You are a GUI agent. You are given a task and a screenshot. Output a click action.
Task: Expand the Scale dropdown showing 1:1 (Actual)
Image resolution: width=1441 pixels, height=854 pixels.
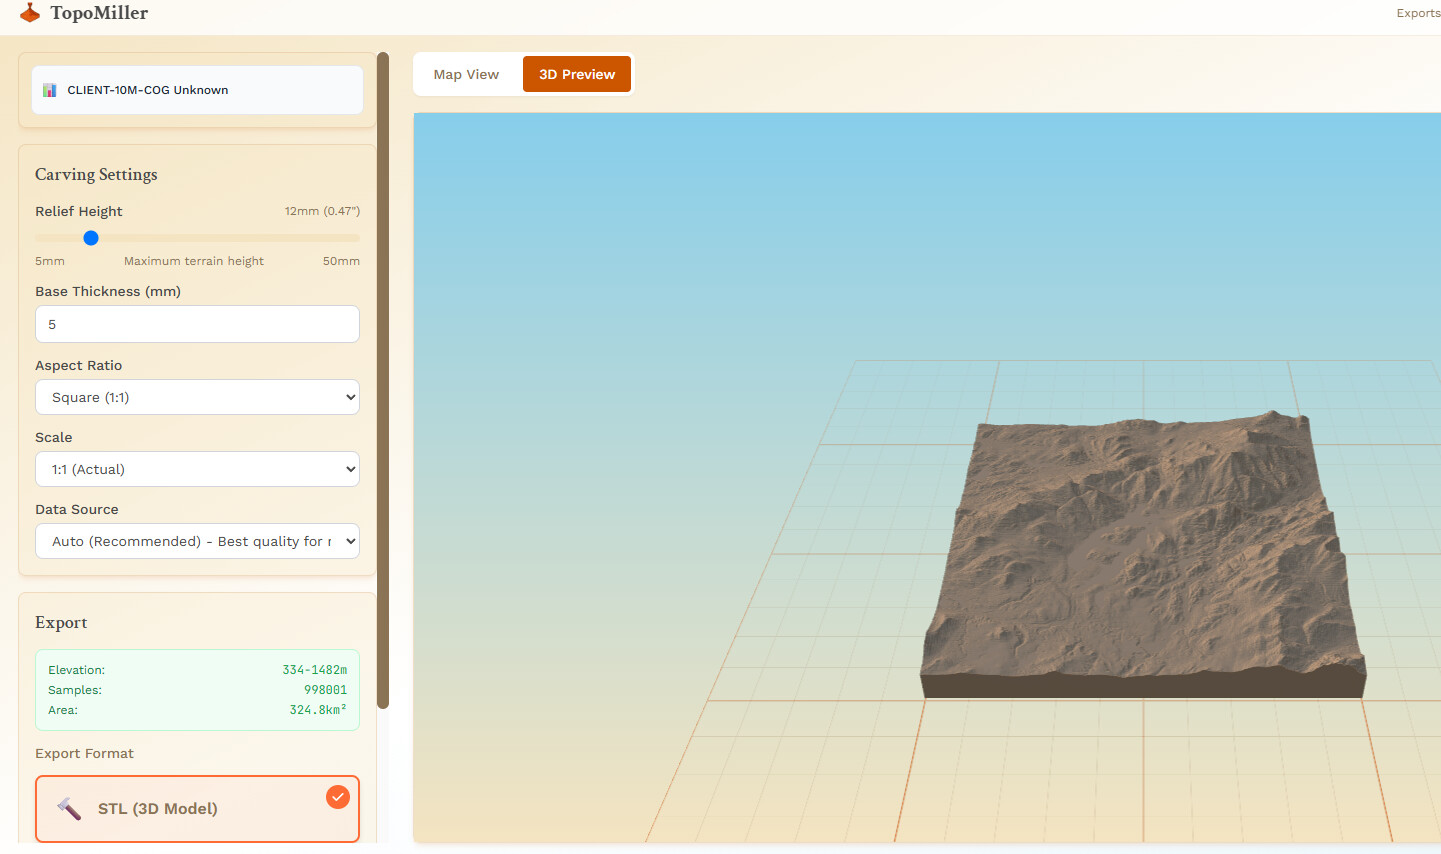pyautogui.click(x=197, y=469)
